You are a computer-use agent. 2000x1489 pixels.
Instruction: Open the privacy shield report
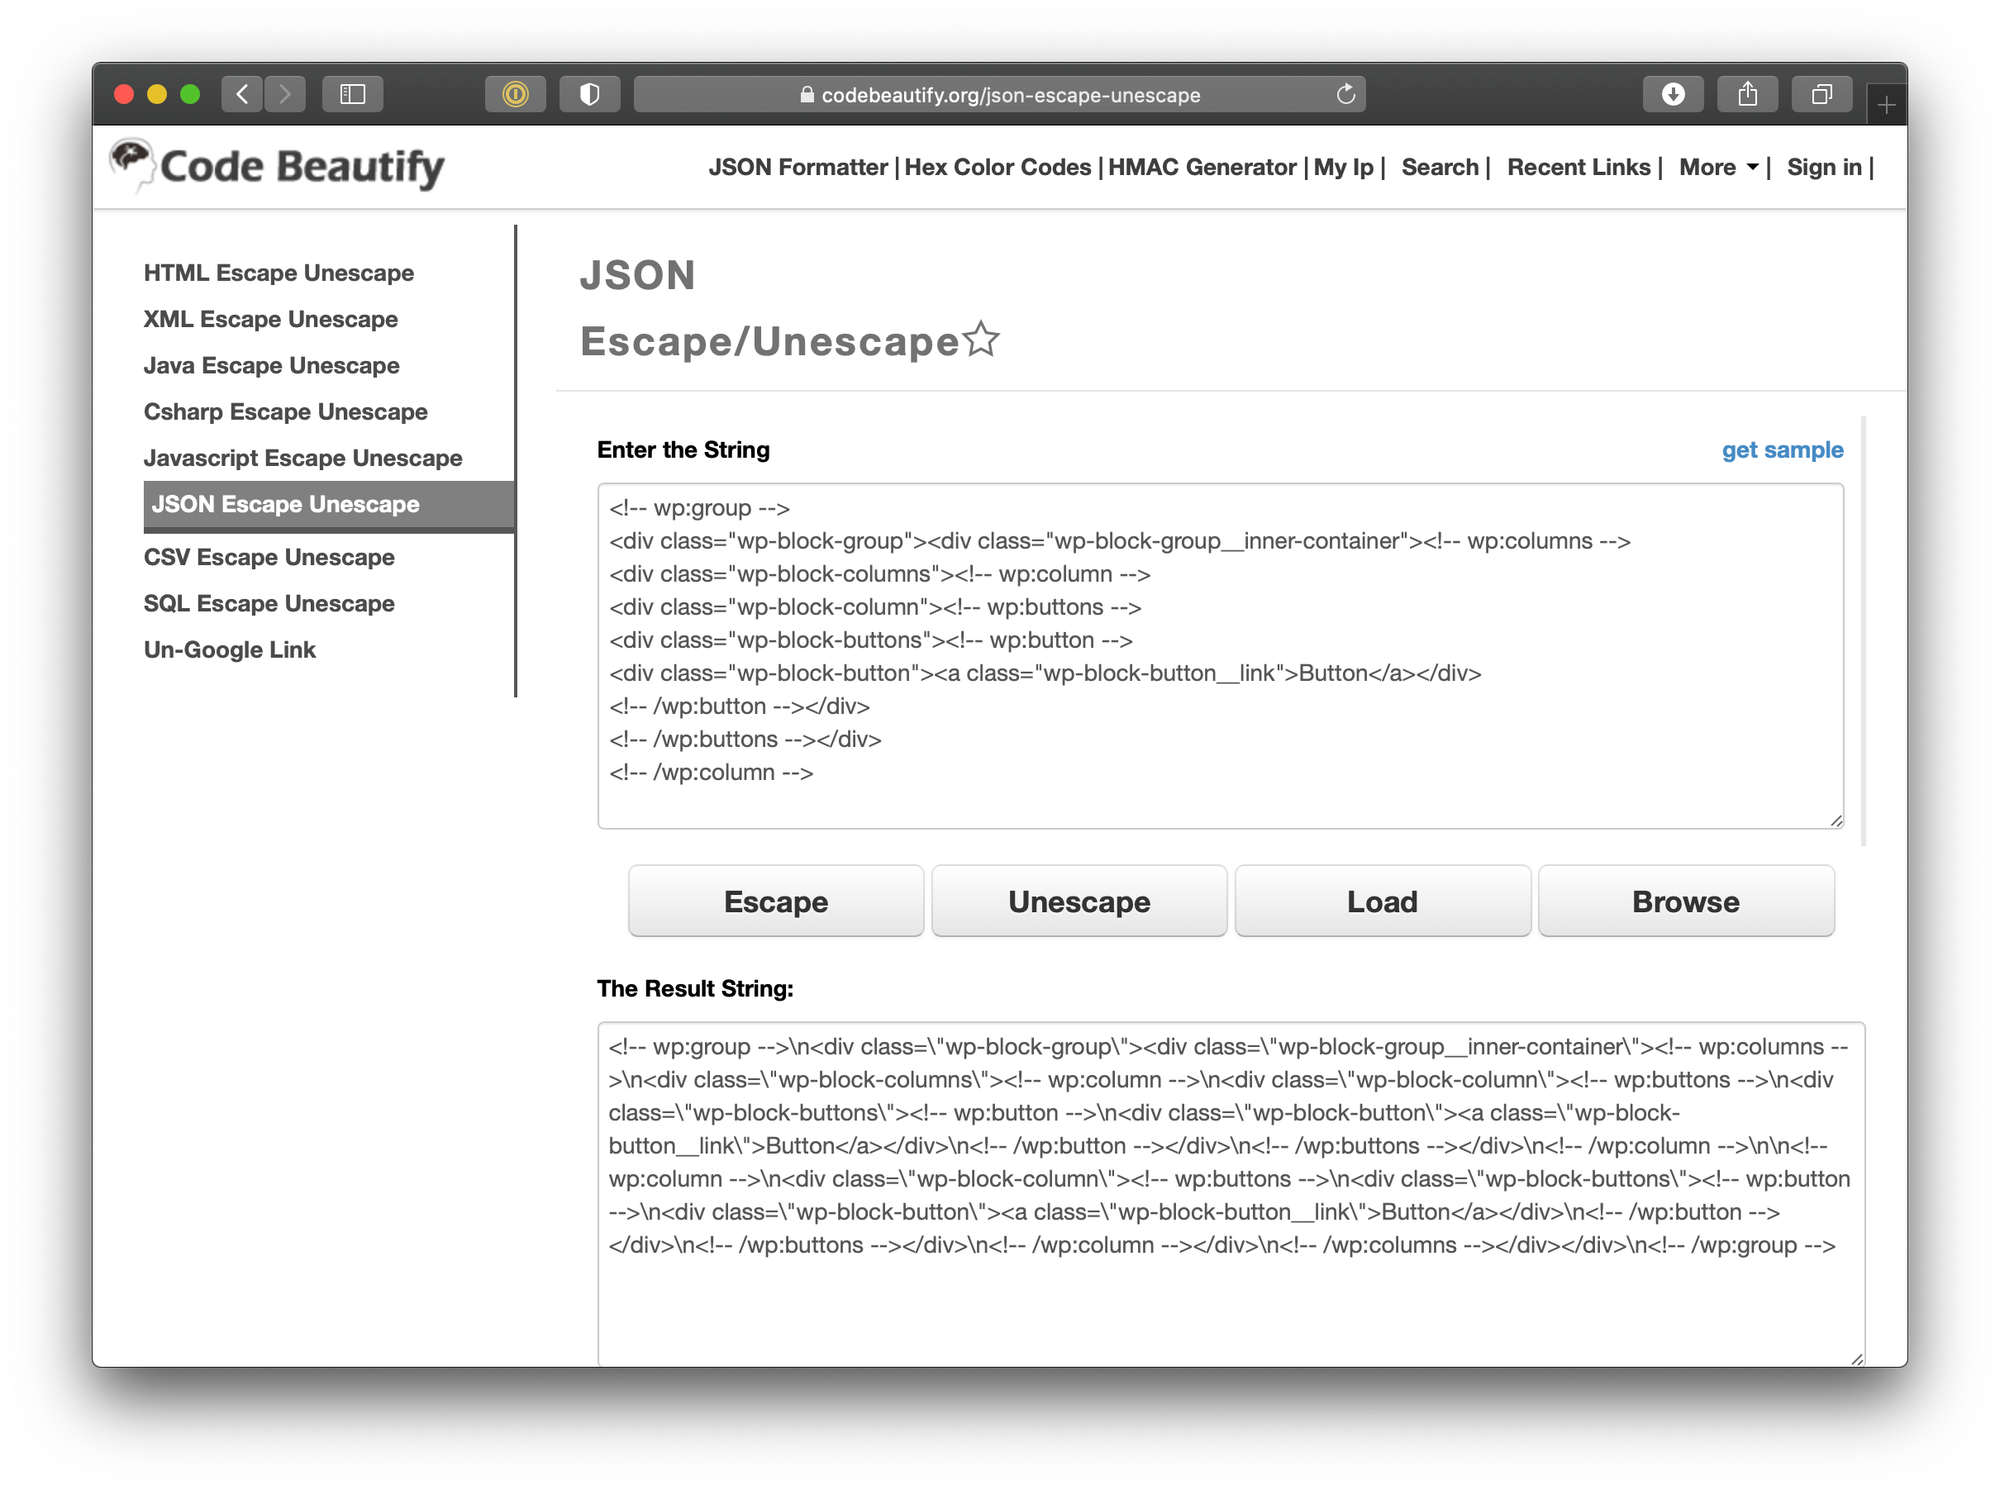[589, 94]
